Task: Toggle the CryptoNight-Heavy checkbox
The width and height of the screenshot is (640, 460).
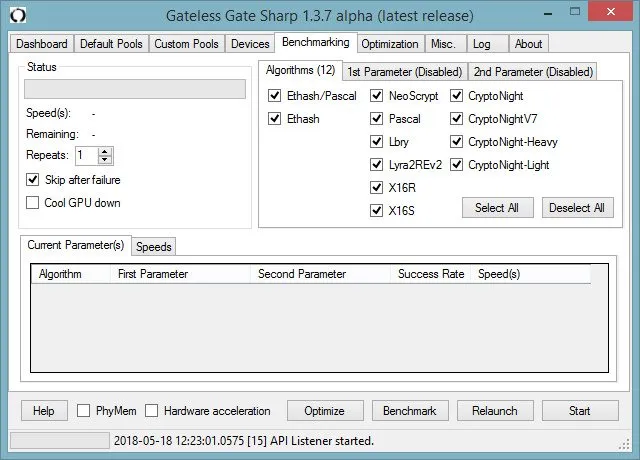Action: click(456, 142)
